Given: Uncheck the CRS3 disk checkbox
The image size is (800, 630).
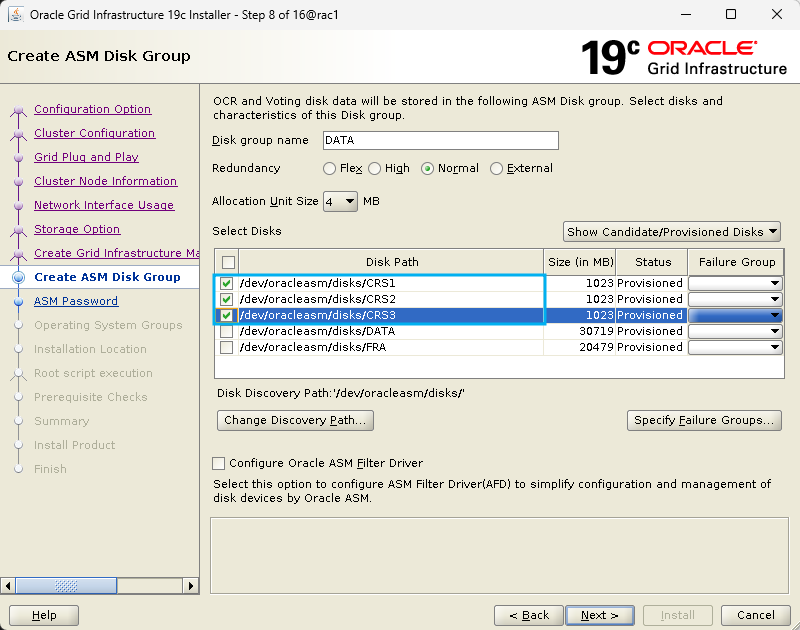Looking at the screenshot, I should pyautogui.click(x=227, y=315).
